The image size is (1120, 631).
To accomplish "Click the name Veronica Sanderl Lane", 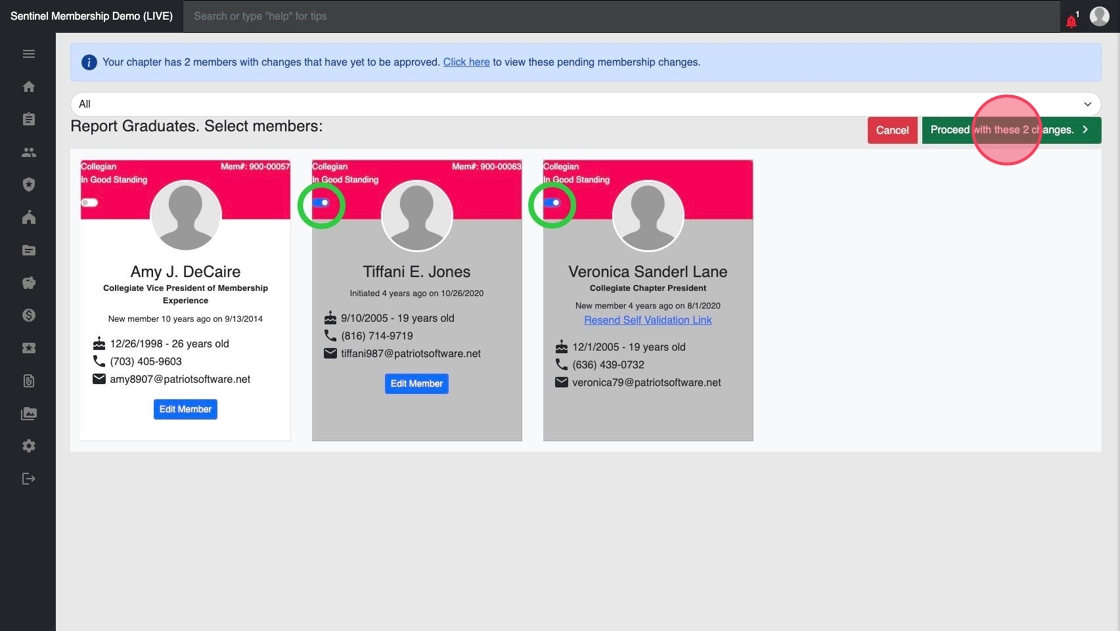I will tap(648, 272).
